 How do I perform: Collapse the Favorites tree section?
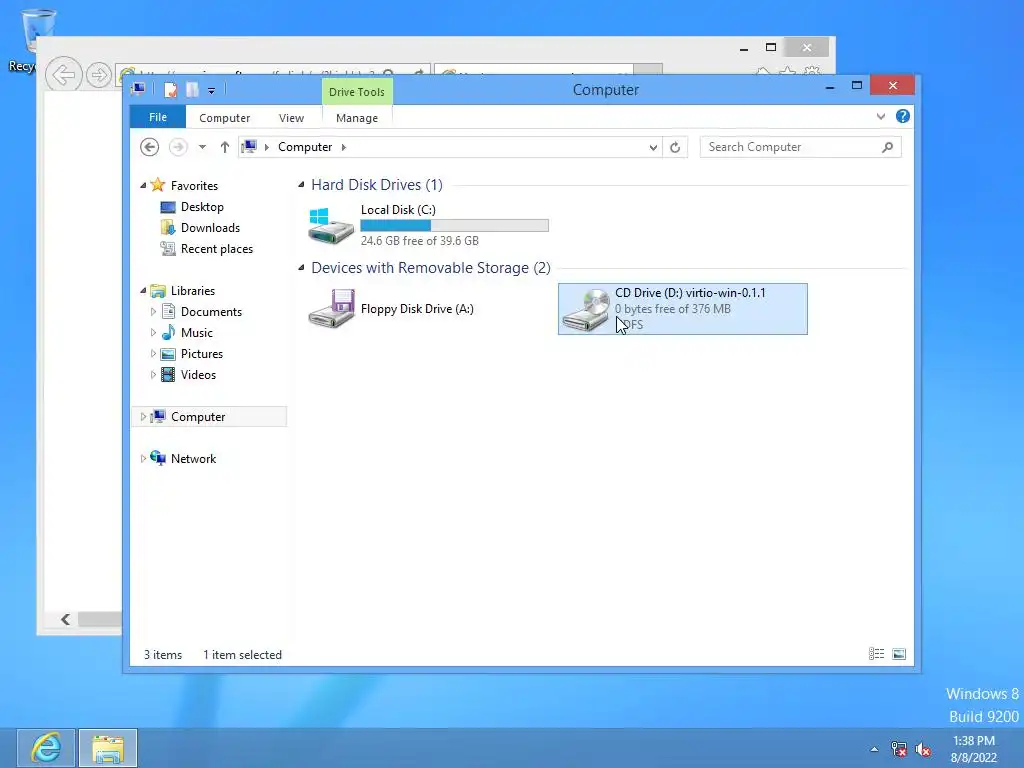143,185
